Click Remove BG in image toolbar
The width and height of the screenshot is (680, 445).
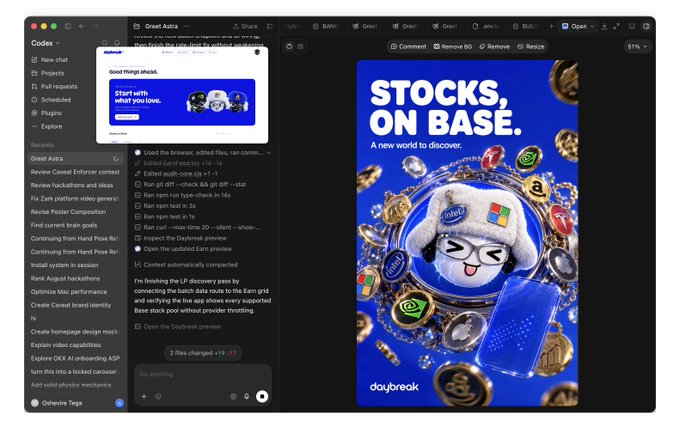tap(453, 46)
